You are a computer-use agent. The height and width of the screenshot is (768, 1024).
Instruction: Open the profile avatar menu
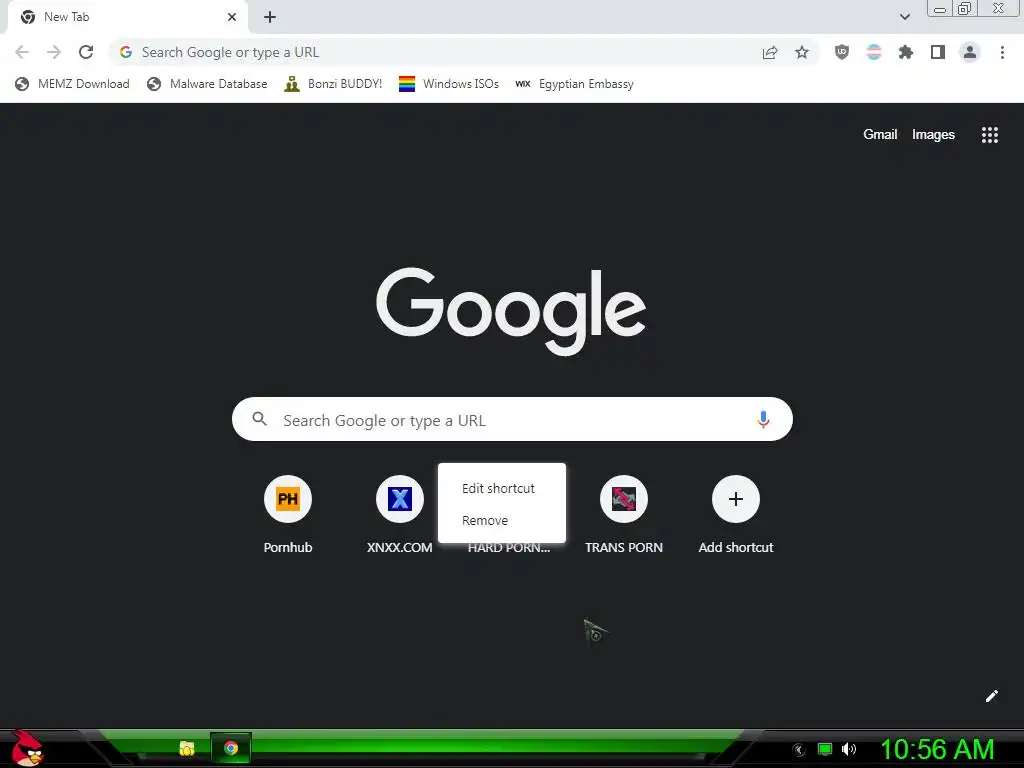[x=970, y=52]
